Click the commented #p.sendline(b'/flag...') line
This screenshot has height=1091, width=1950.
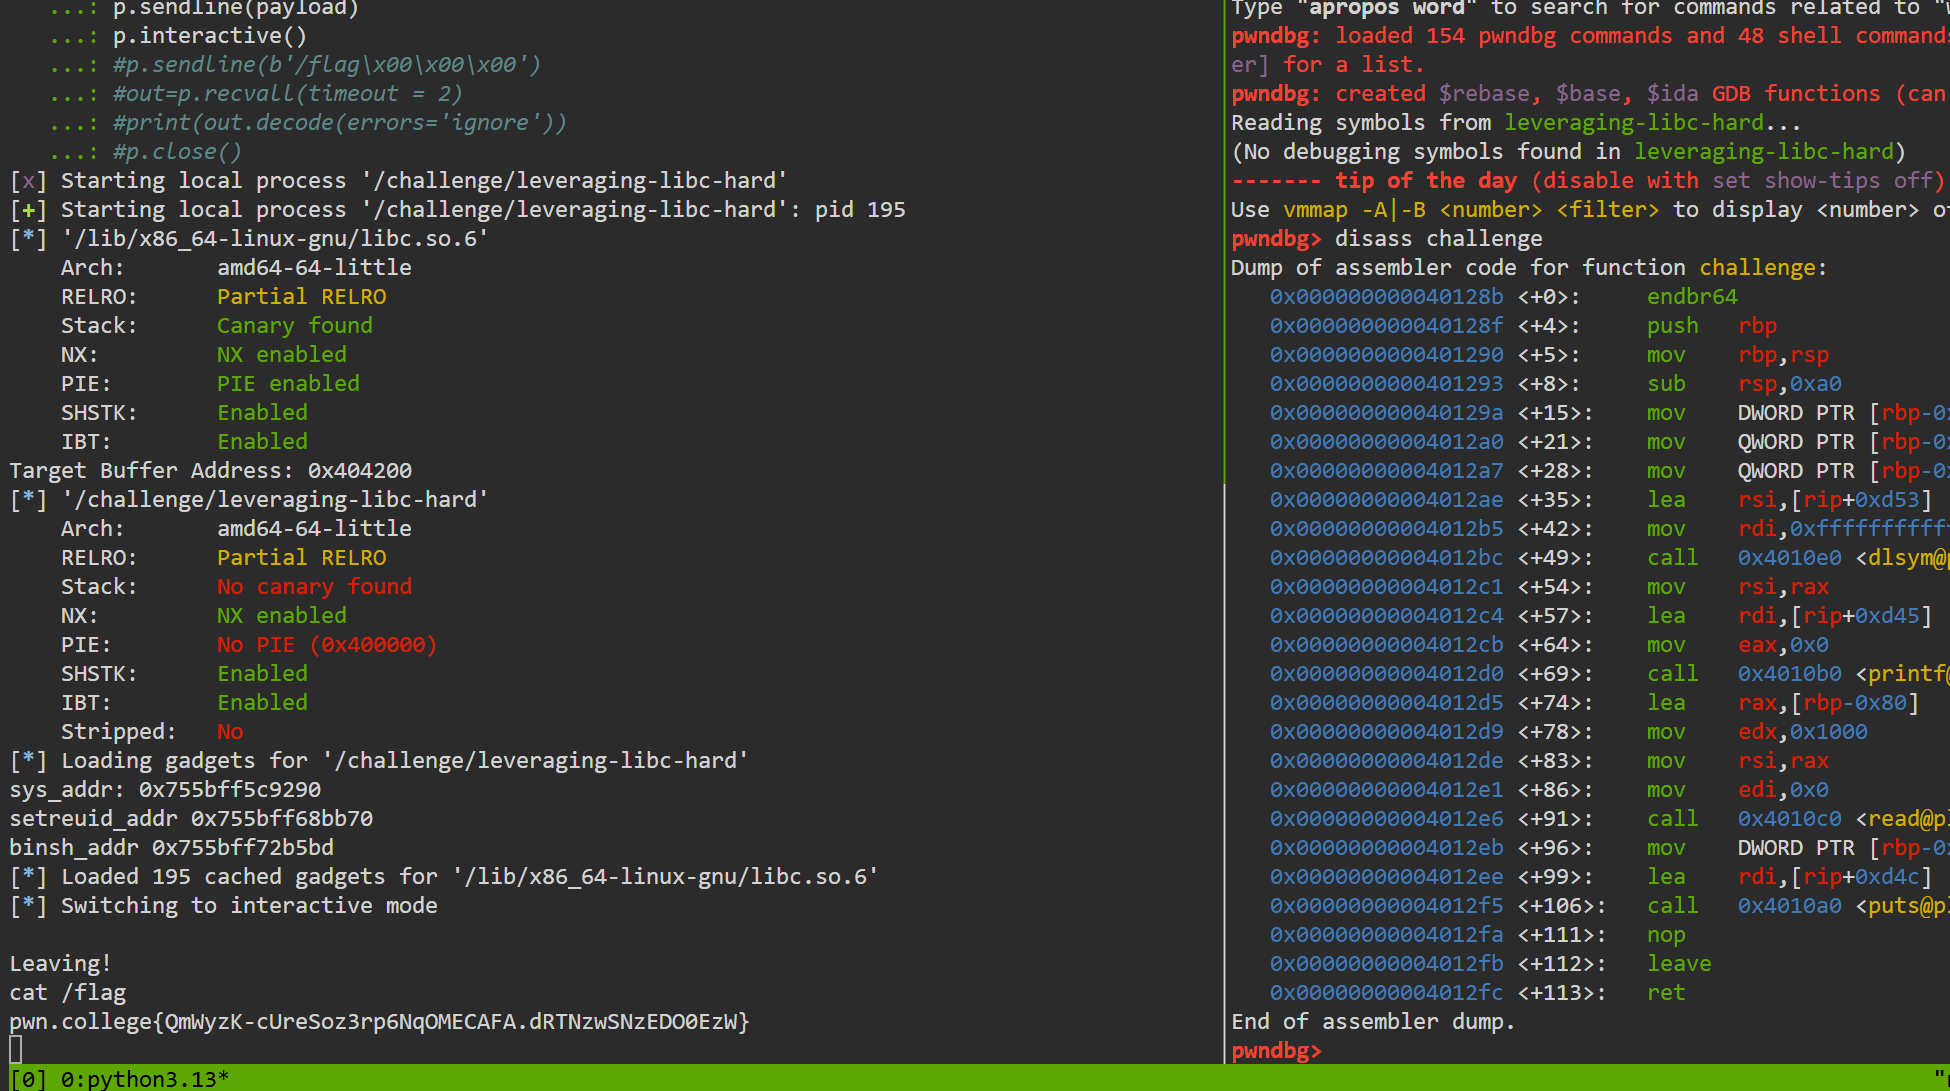(x=326, y=65)
